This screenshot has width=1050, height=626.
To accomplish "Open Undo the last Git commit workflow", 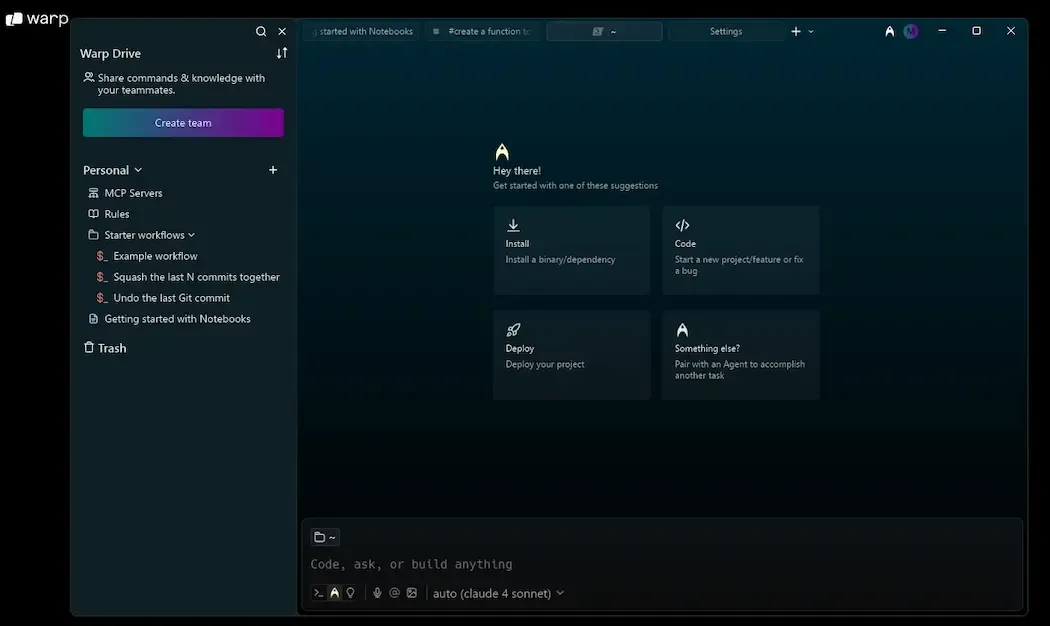I will point(171,298).
